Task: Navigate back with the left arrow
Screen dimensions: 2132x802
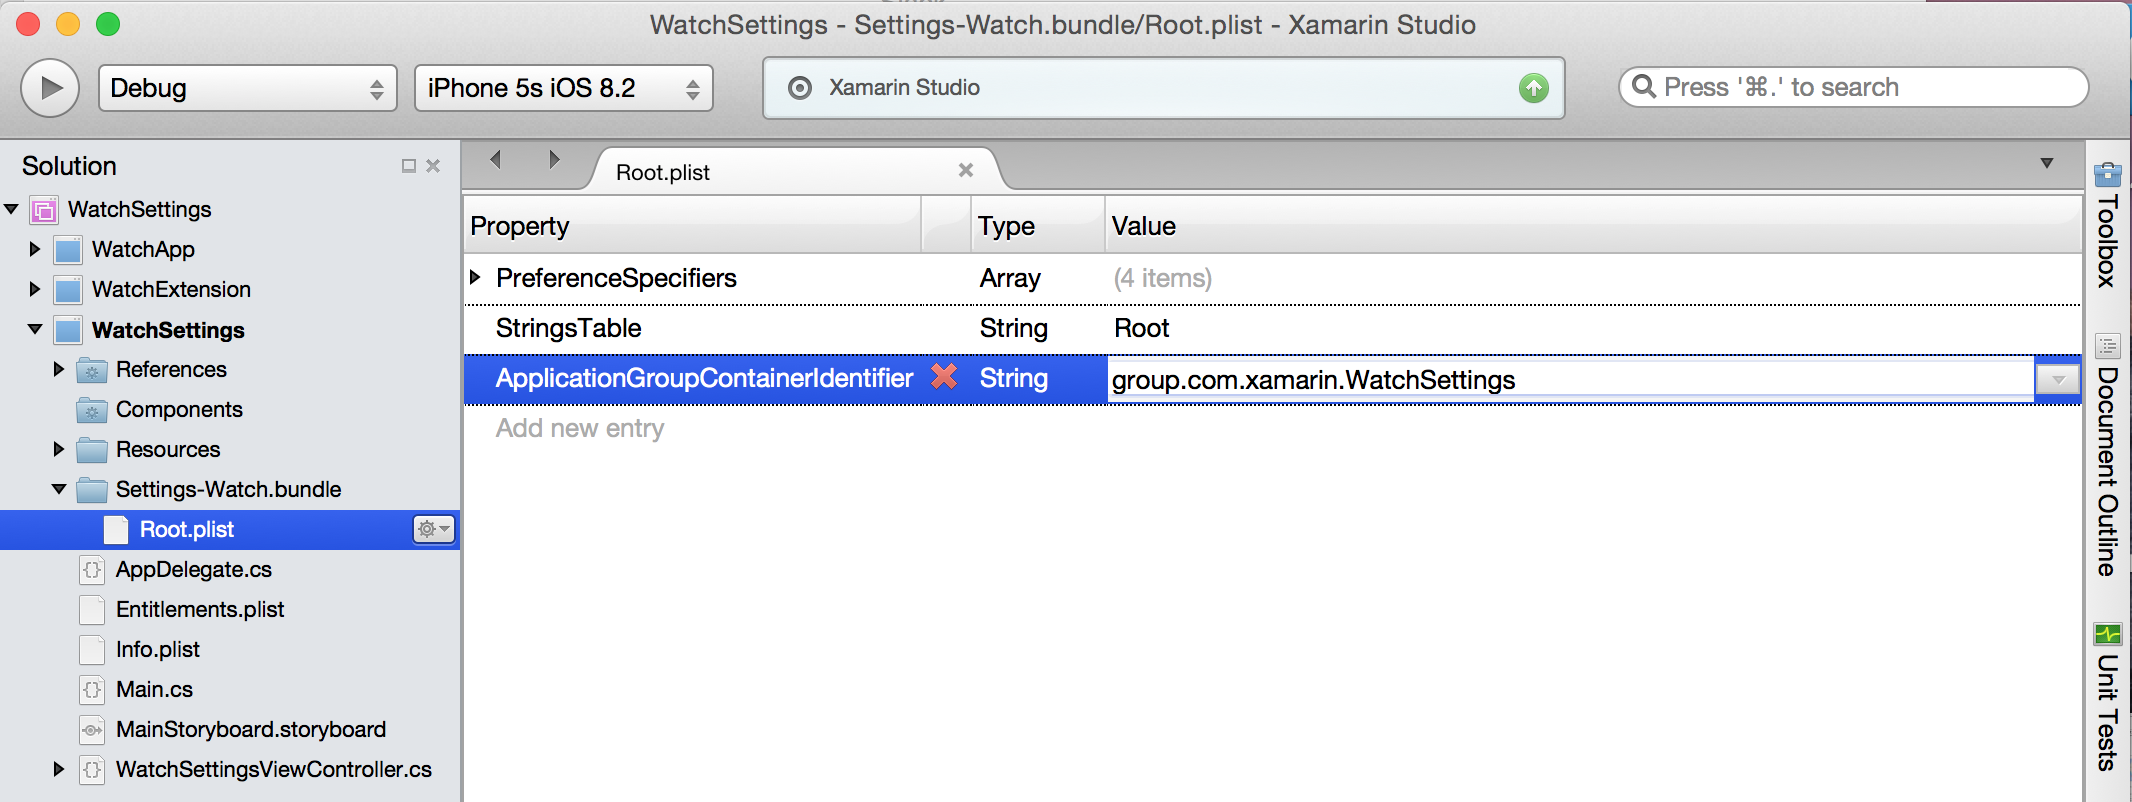Action: point(496,159)
